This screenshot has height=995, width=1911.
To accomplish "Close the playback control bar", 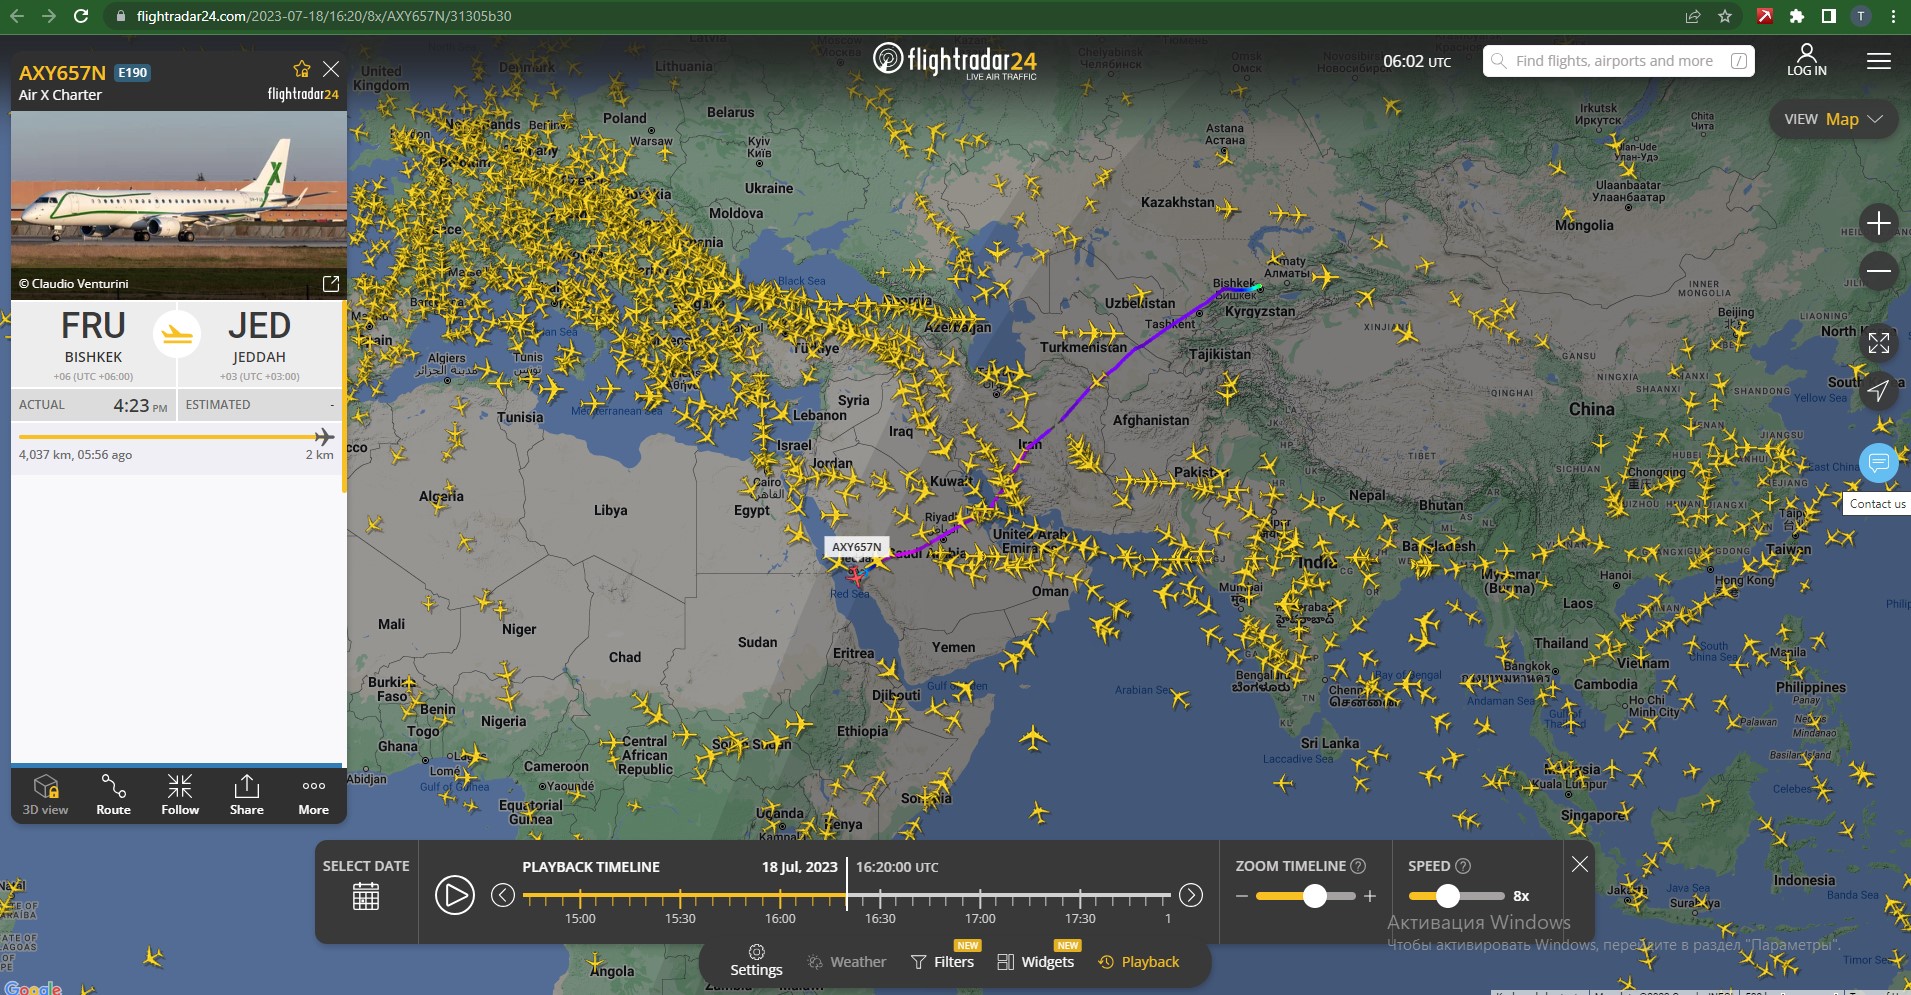I will point(1580,864).
